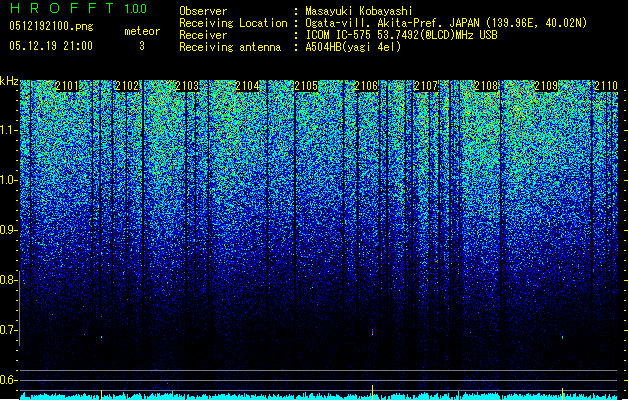Click the 2102 time label
Image resolution: width=629 pixels, height=400 pixels.
tap(127, 86)
